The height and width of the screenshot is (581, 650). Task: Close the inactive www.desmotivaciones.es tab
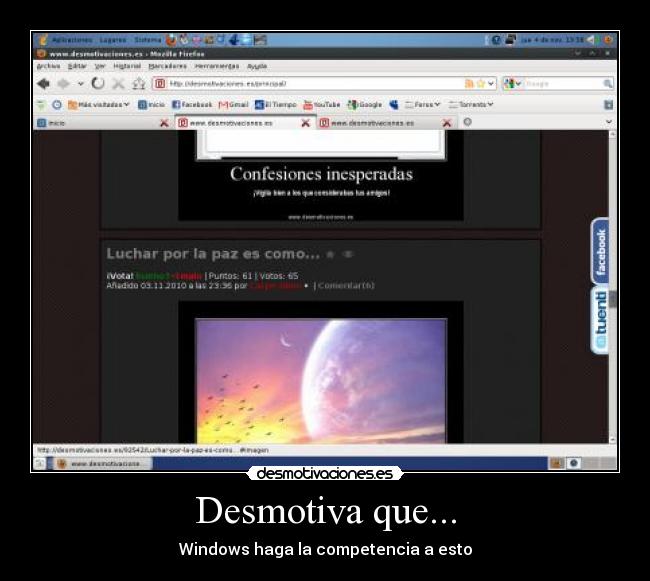(446, 123)
